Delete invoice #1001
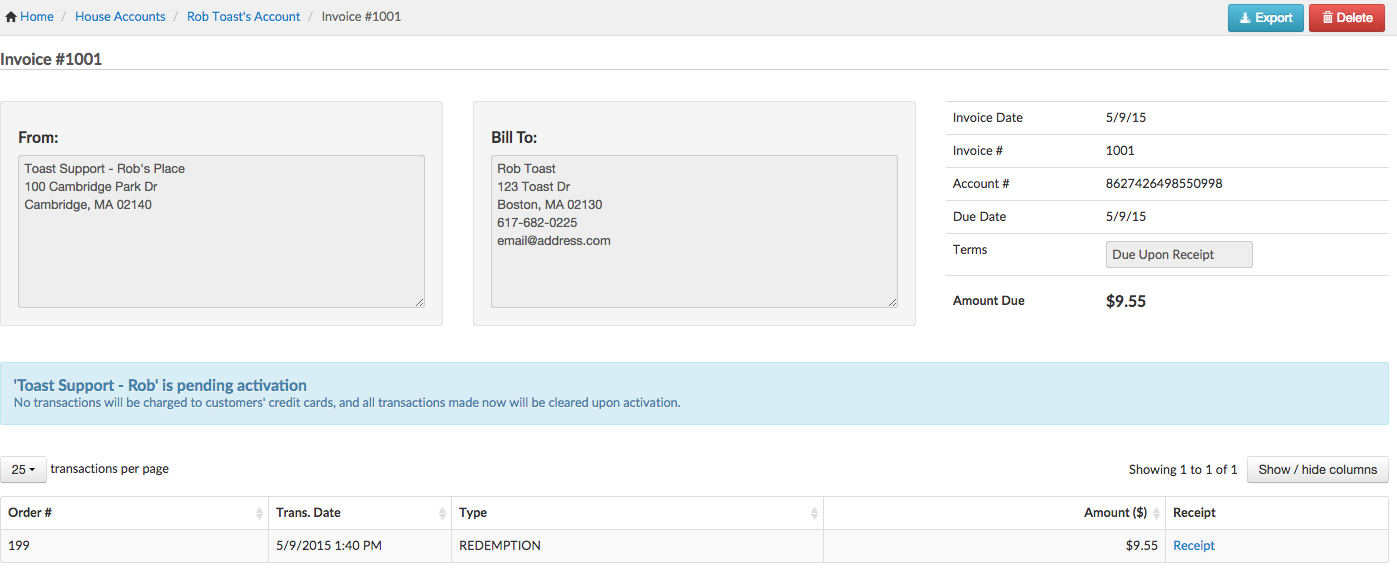Viewport: 1397px width, 570px height. [x=1346, y=18]
